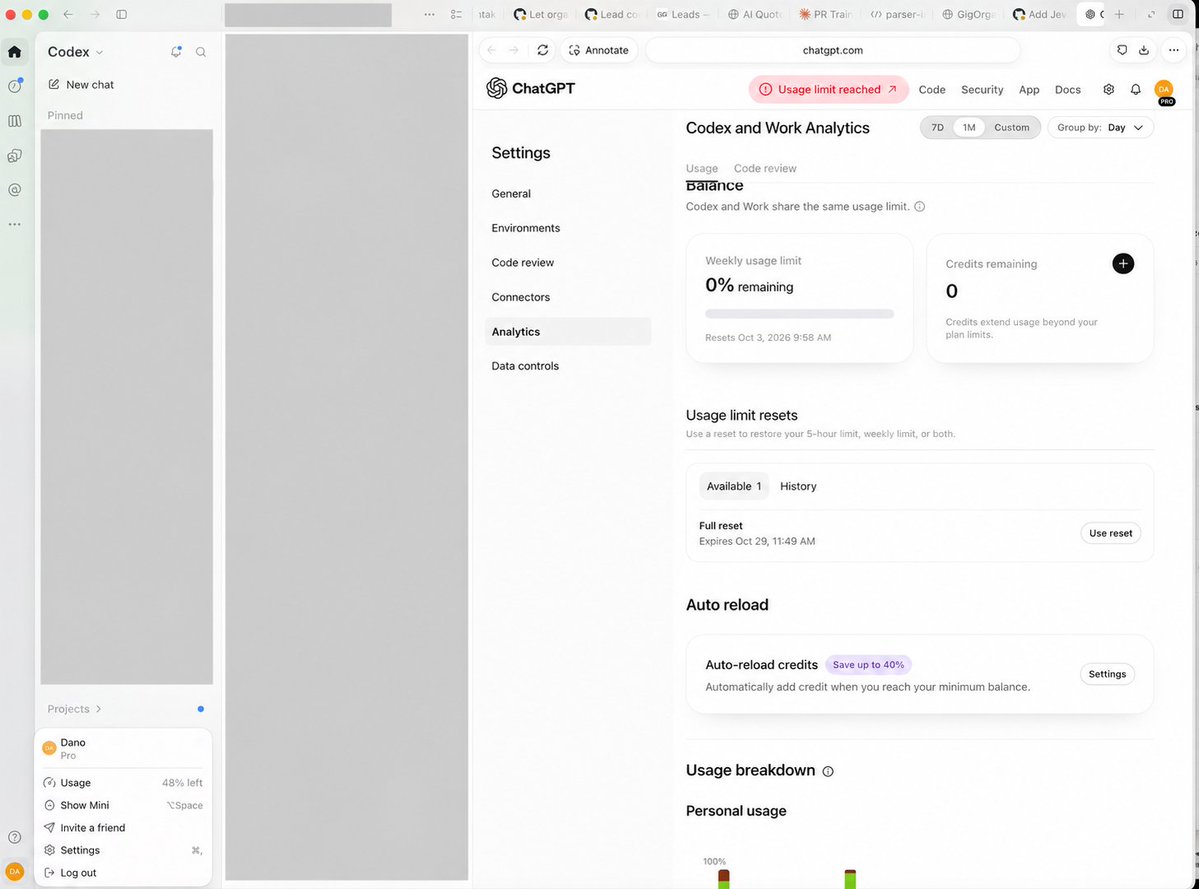Select the 7D time range
The width and height of the screenshot is (1199, 889).
click(x=937, y=128)
